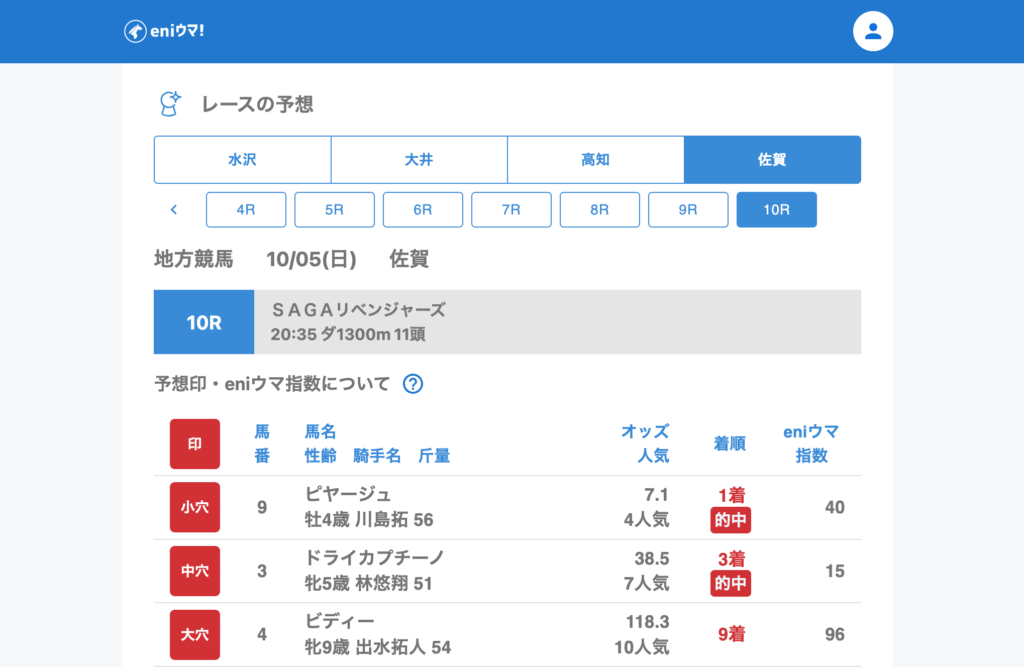Open the user profile account icon
The image size is (1024, 667).
[x=872, y=31]
